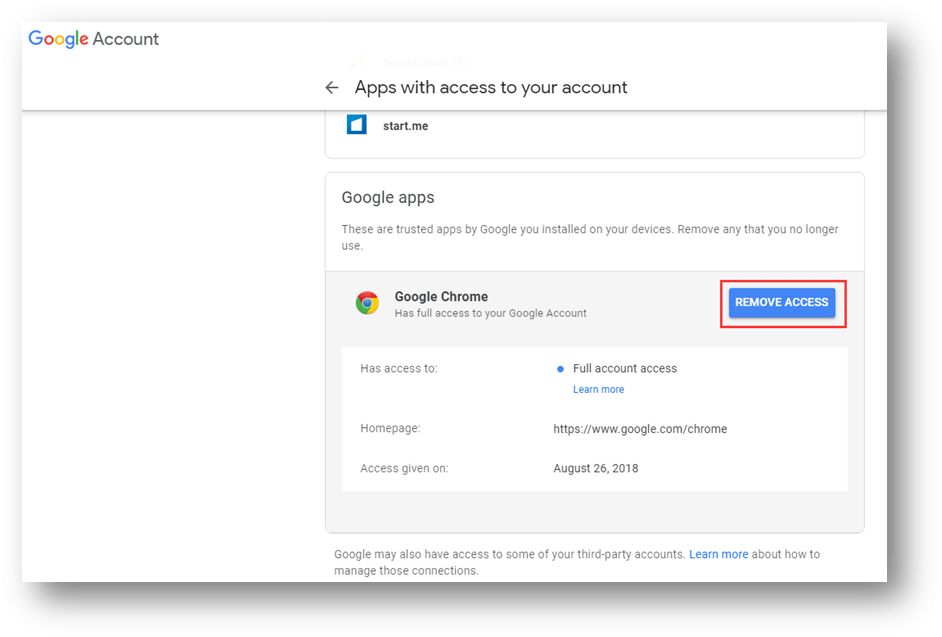
Task: Open Learn more under Full account access
Action: pos(598,389)
